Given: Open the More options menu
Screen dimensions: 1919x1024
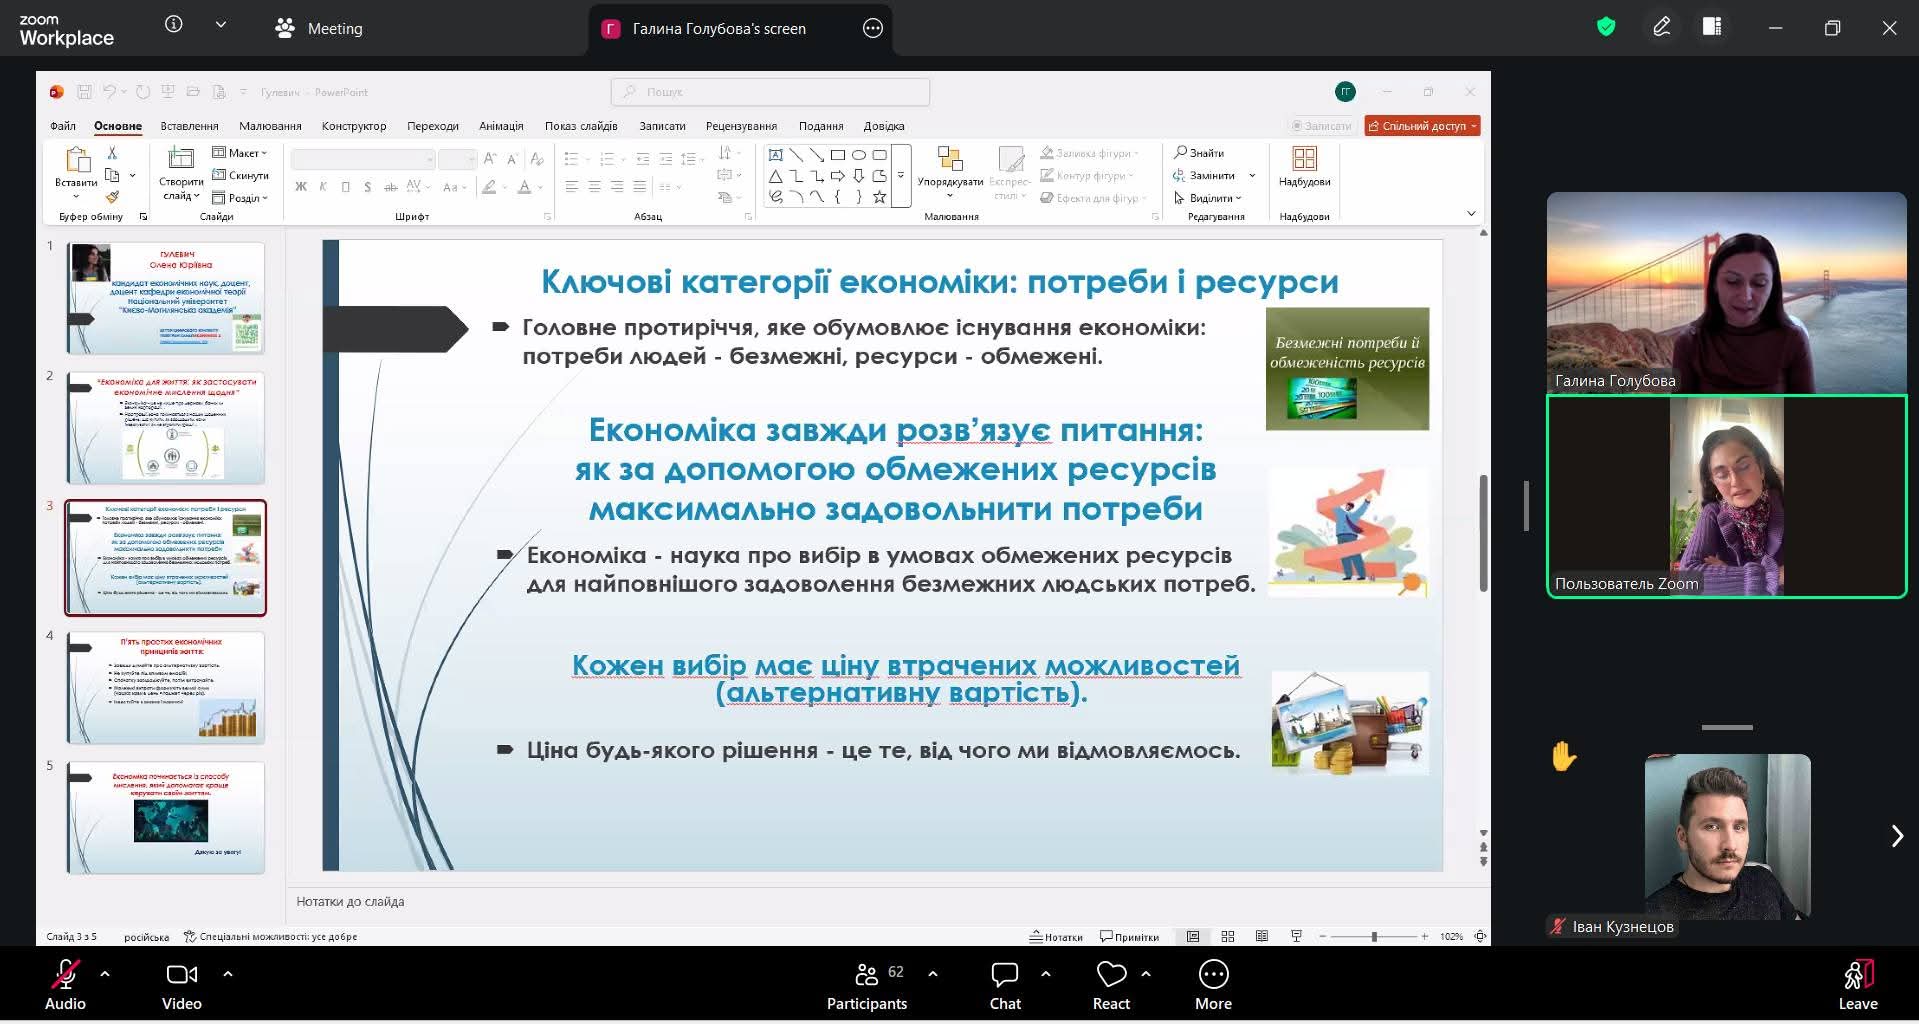Looking at the screenshot, I should [x=1212, y=984].
